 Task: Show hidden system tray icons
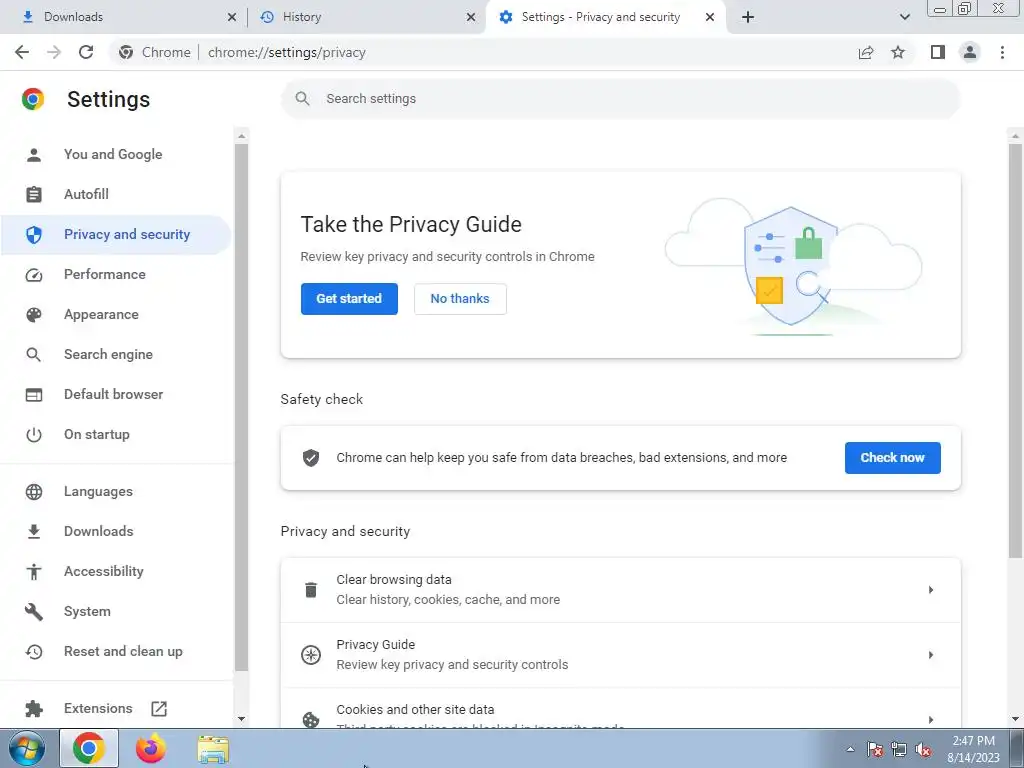[850, 749]
